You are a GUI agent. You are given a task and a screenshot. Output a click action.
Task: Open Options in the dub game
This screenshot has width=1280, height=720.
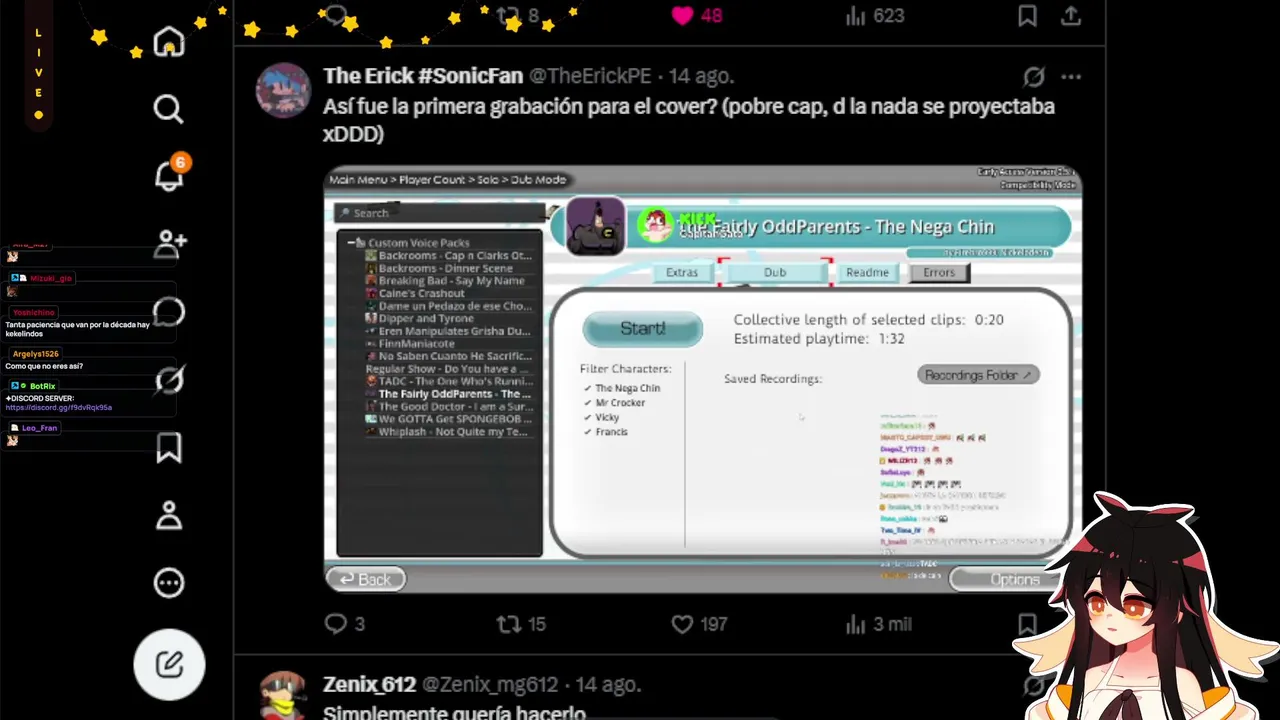coord(1002,579)
